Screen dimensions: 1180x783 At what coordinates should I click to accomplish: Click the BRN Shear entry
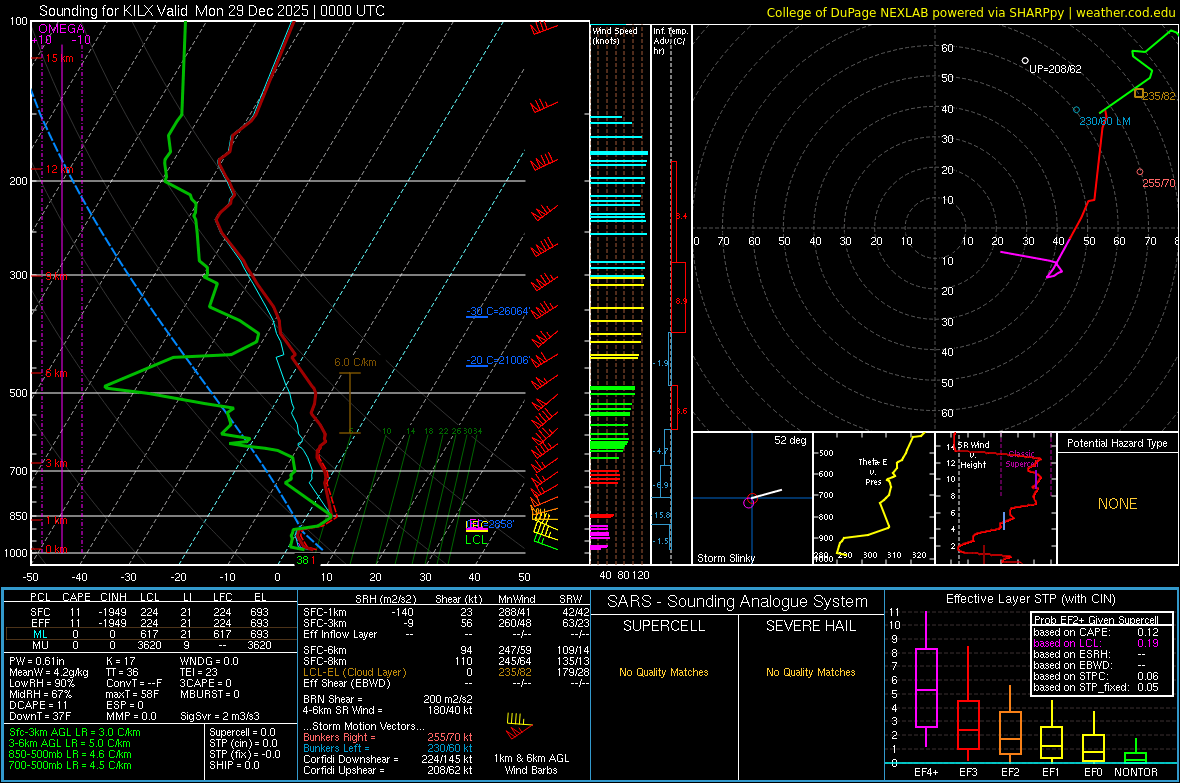[388, 699]
